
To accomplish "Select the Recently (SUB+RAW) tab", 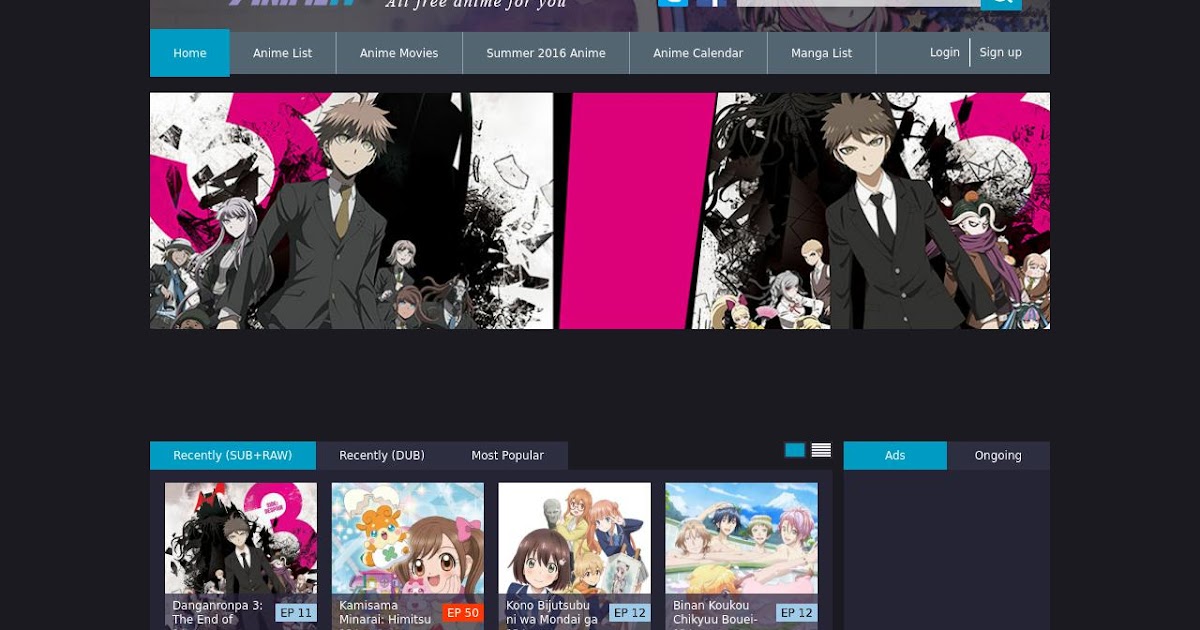I will 233,455.
